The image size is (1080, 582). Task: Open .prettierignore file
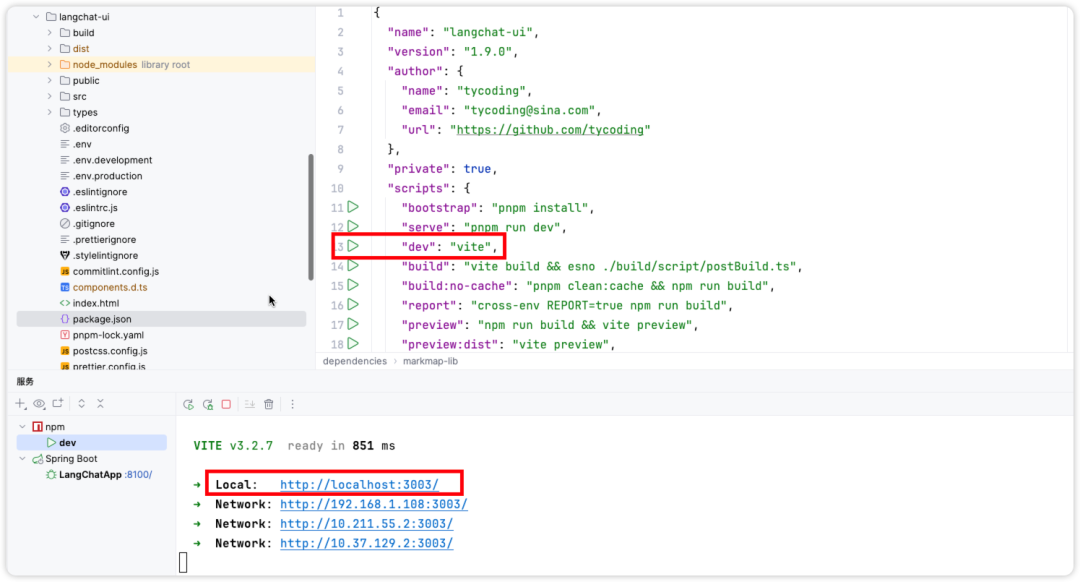104,240
